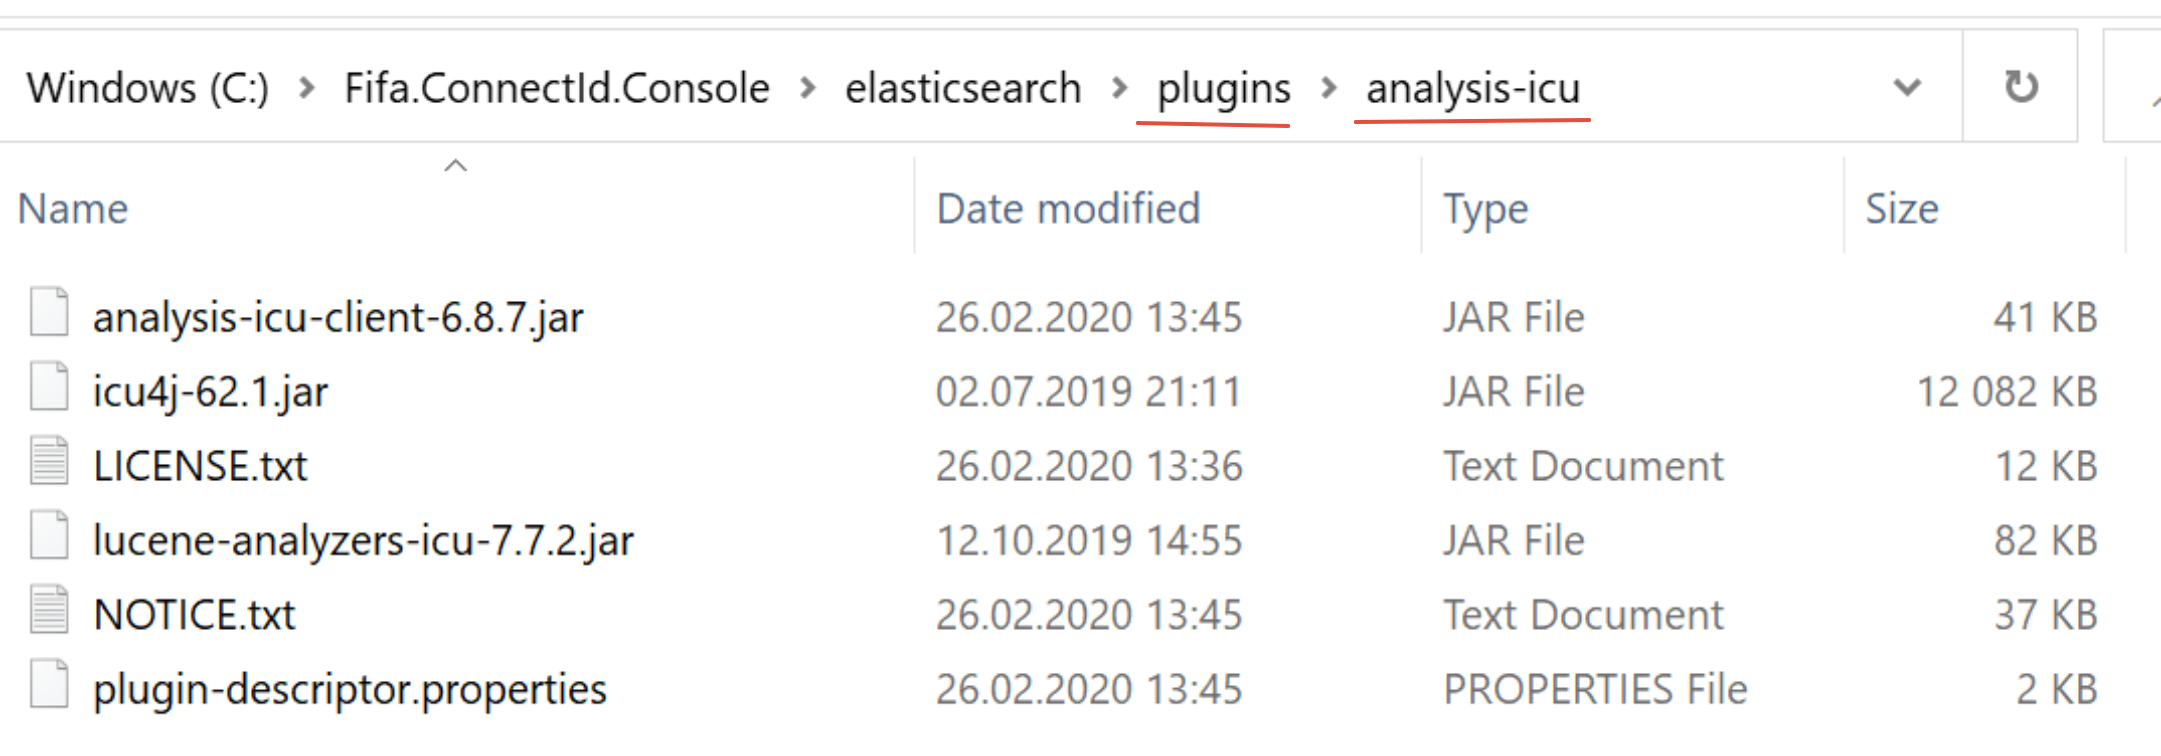Go to Fifa.ConnectId.Console in address bar

[x=557, y=88]
